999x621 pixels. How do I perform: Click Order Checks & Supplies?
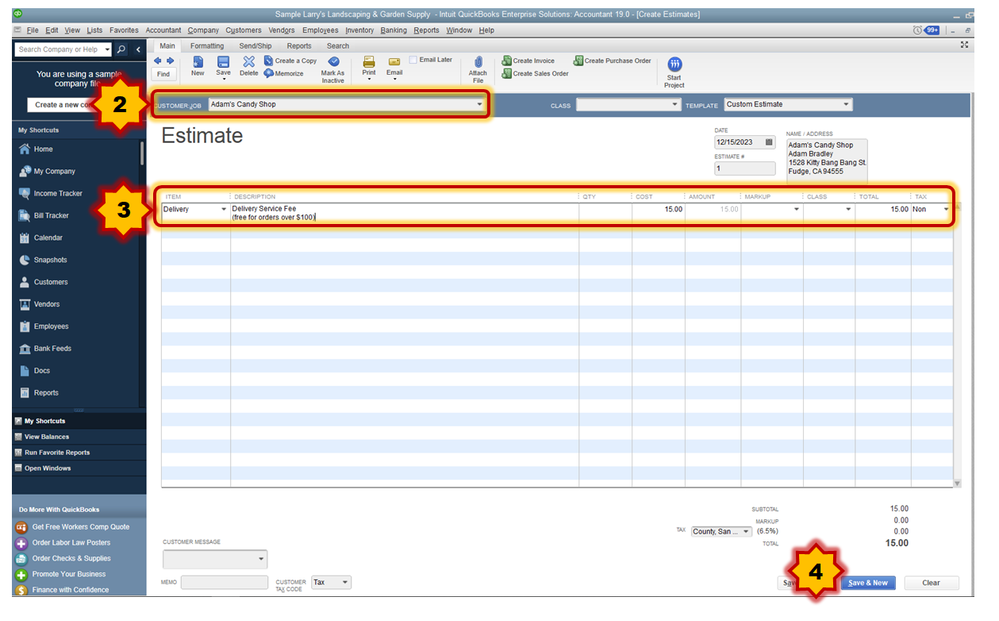point(71,559)
